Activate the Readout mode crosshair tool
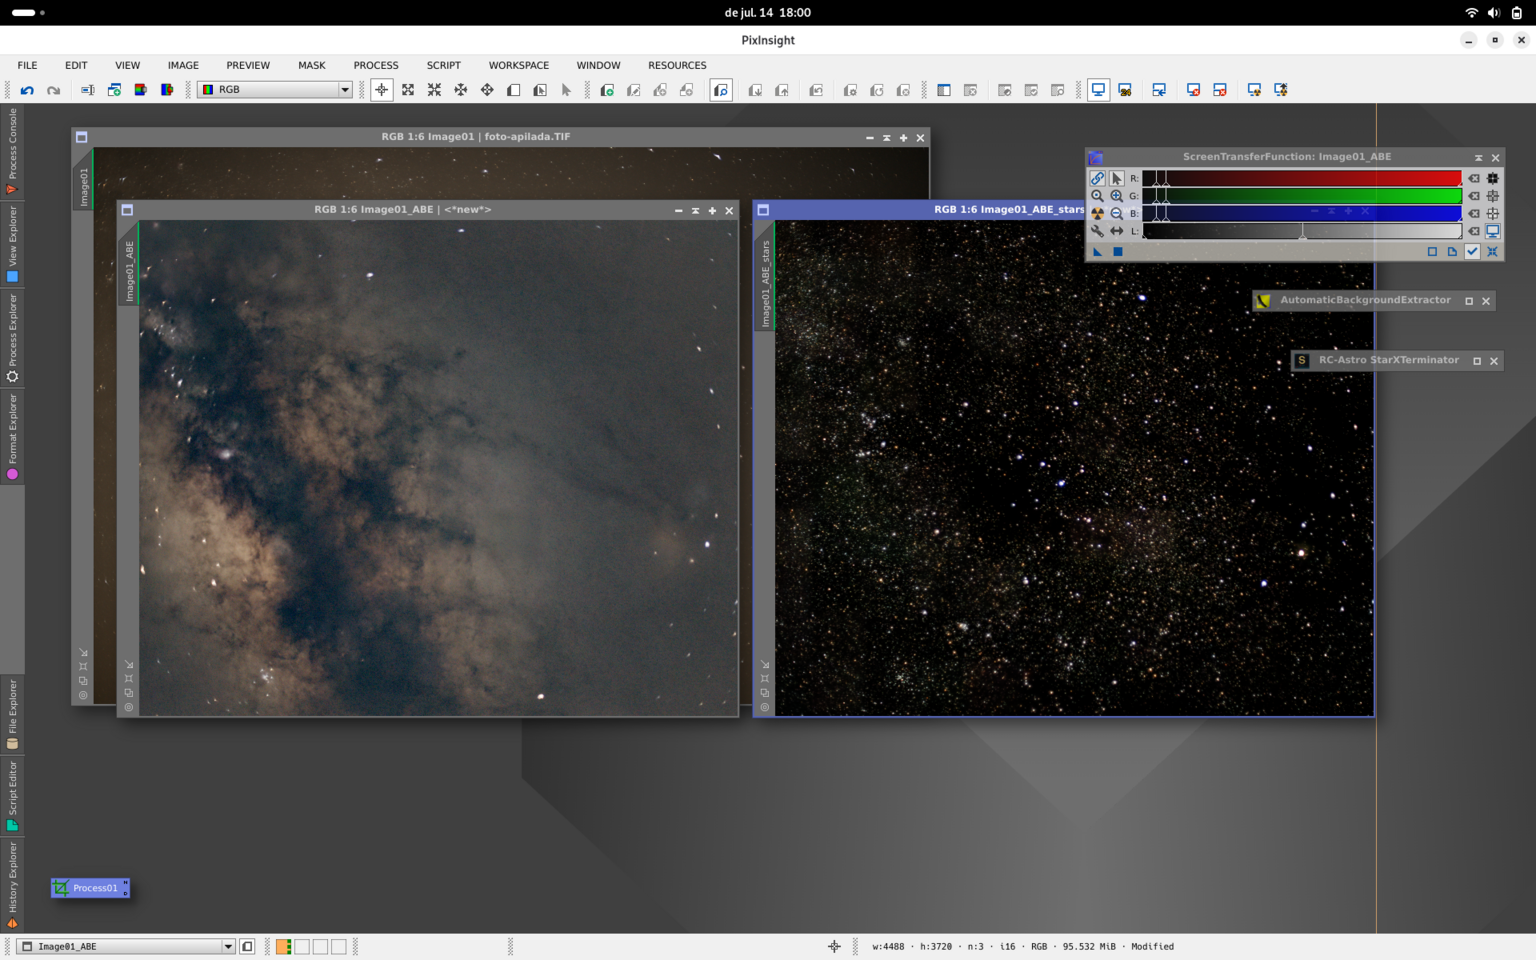This screenshot has height=960, width=1536. tap(381, 90)
